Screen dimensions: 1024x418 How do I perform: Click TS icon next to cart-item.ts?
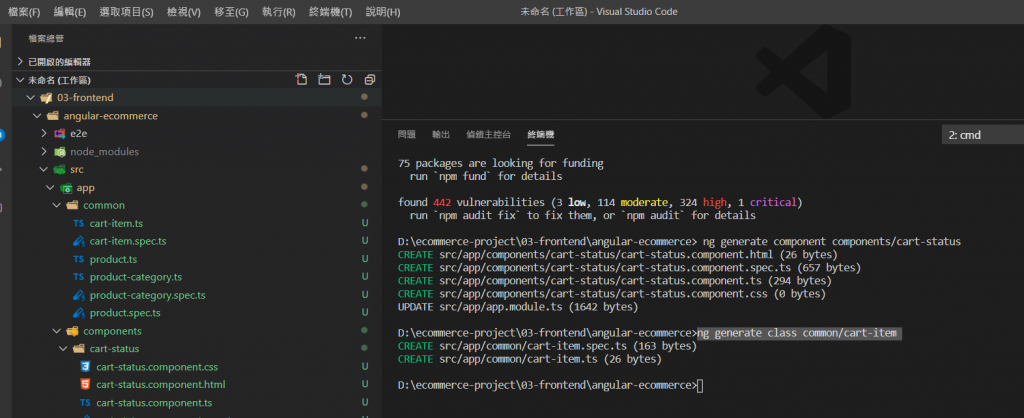pos(78,223)
